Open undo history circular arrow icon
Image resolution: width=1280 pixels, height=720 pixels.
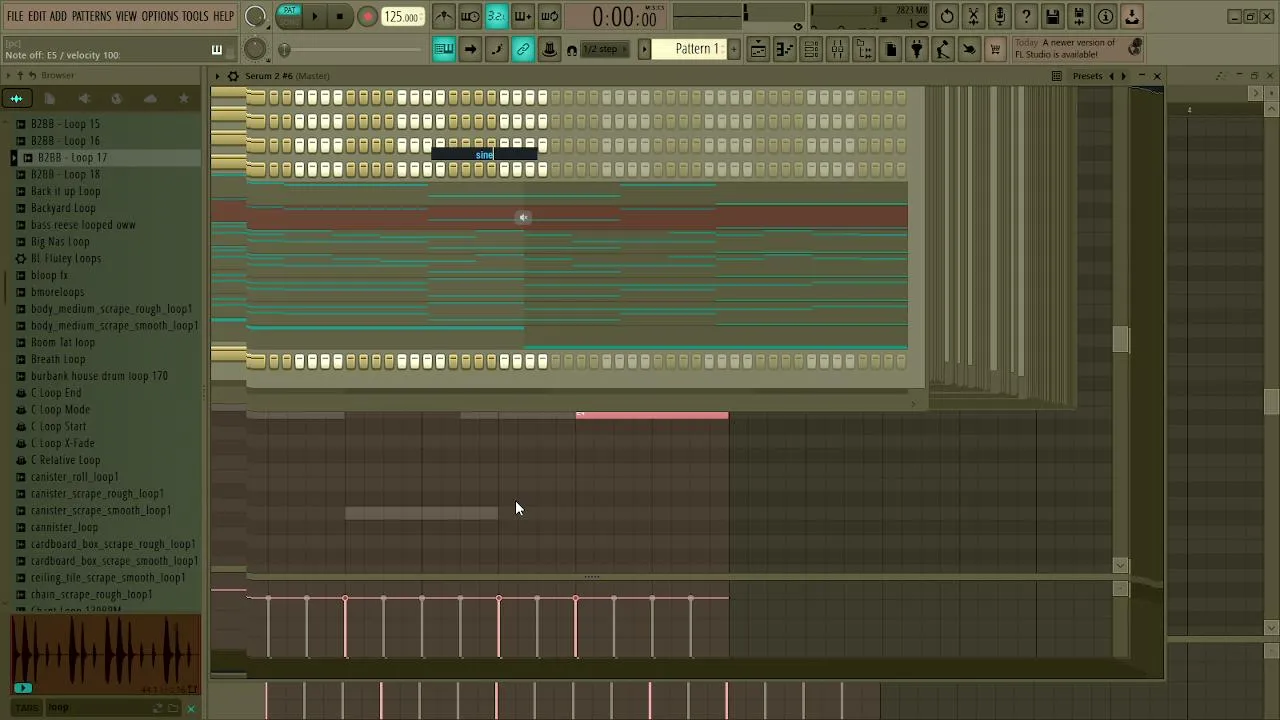(947, 16)
